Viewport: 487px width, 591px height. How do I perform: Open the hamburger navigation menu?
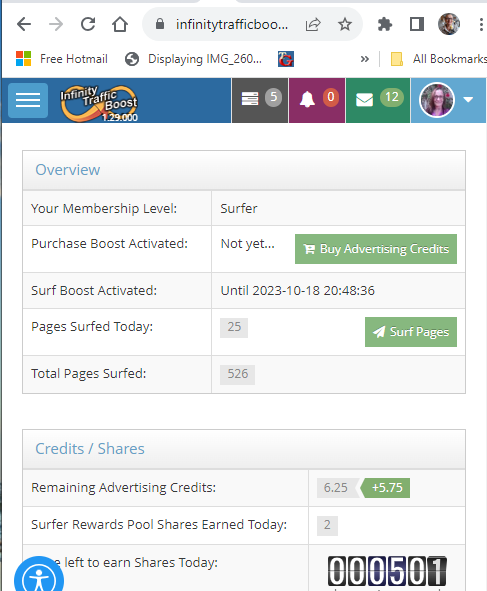28,100
